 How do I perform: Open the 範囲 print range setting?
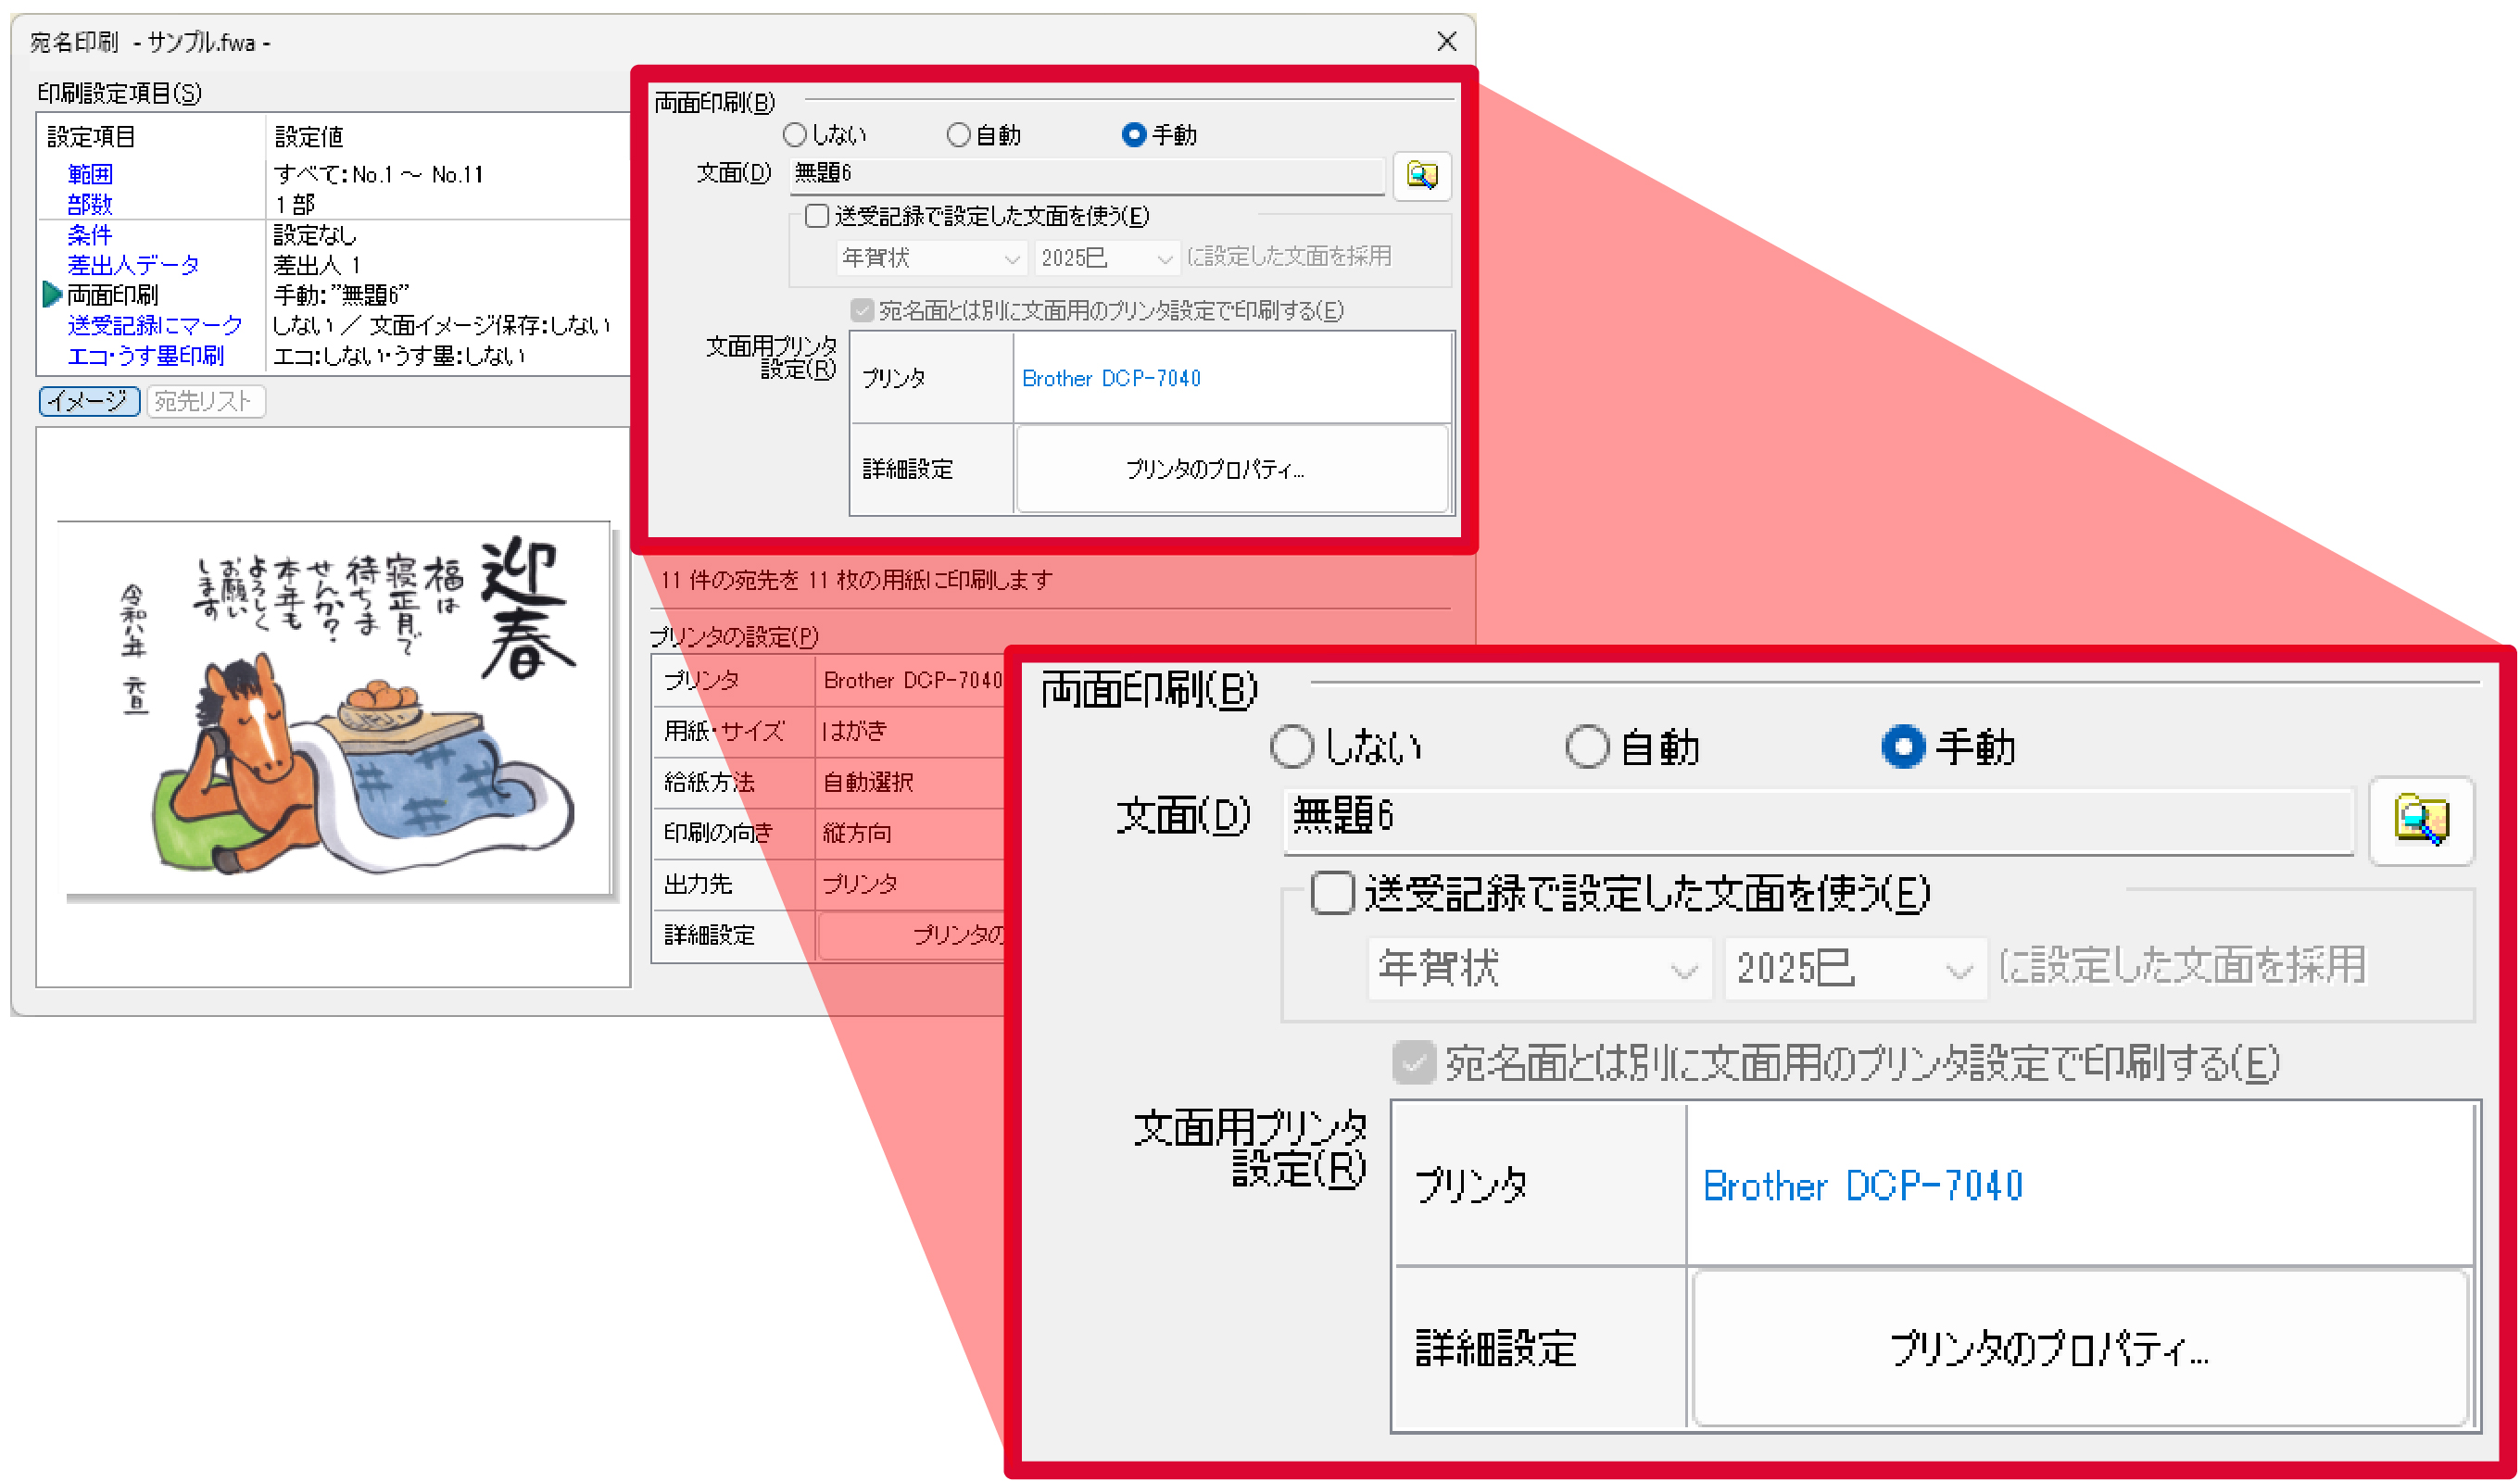[89, 174]
